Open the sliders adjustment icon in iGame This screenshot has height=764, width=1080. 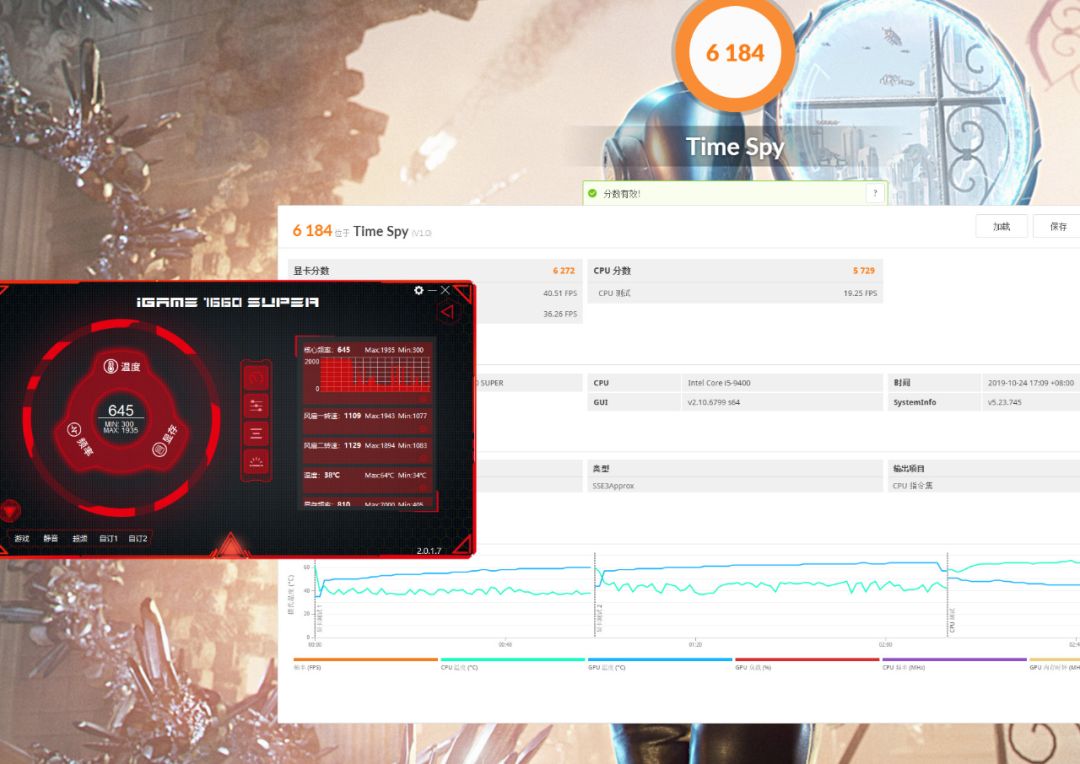click(256, 406)
